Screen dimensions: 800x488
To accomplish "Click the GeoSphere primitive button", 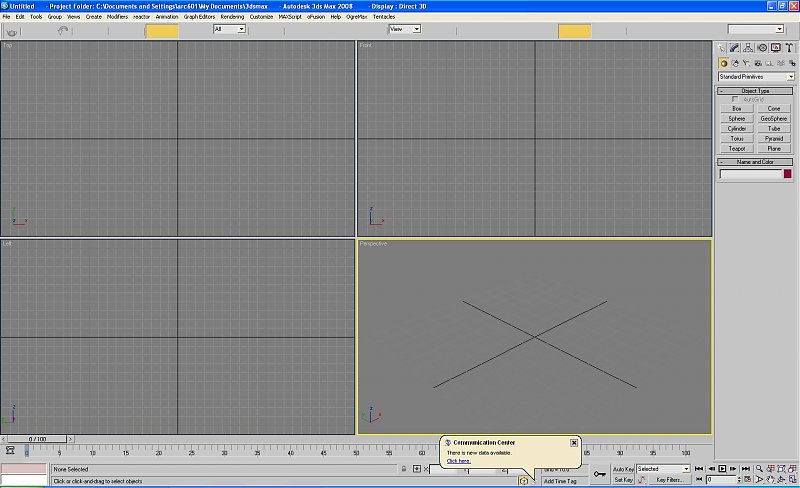I will click(774, 118).
